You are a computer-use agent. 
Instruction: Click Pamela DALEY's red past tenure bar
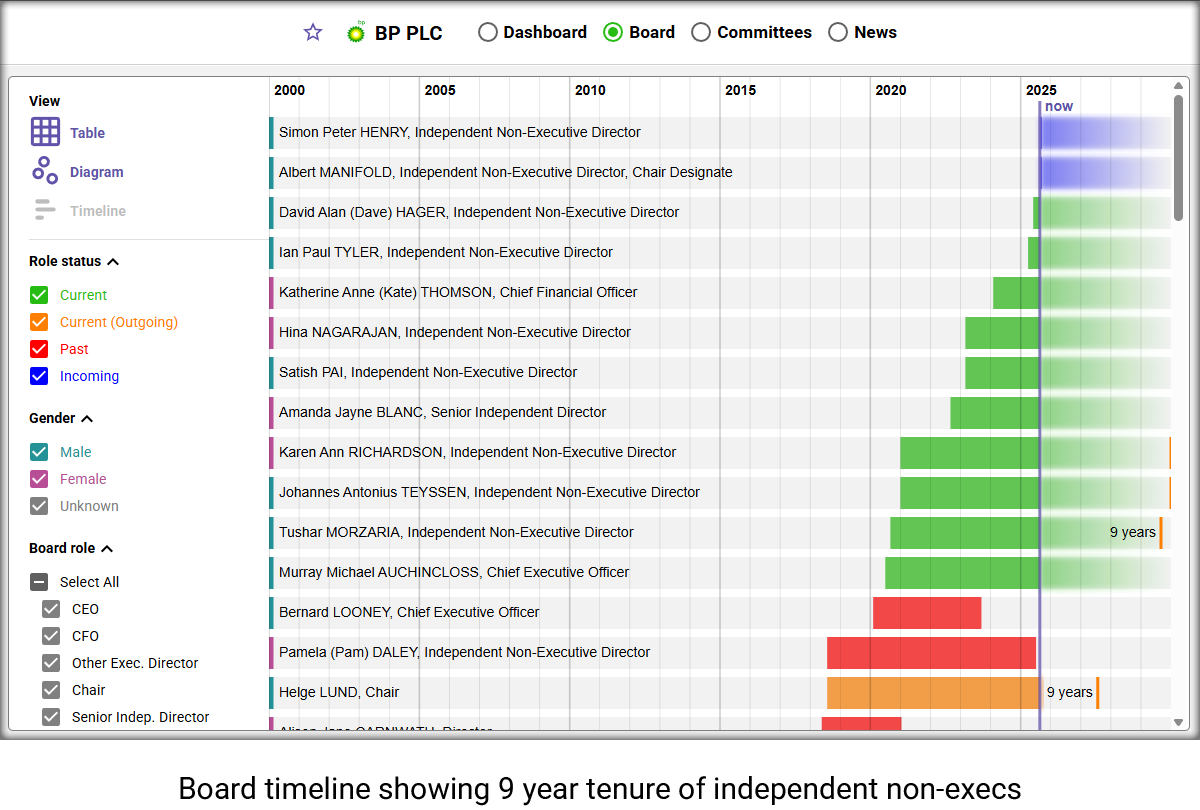pos(931,652)
